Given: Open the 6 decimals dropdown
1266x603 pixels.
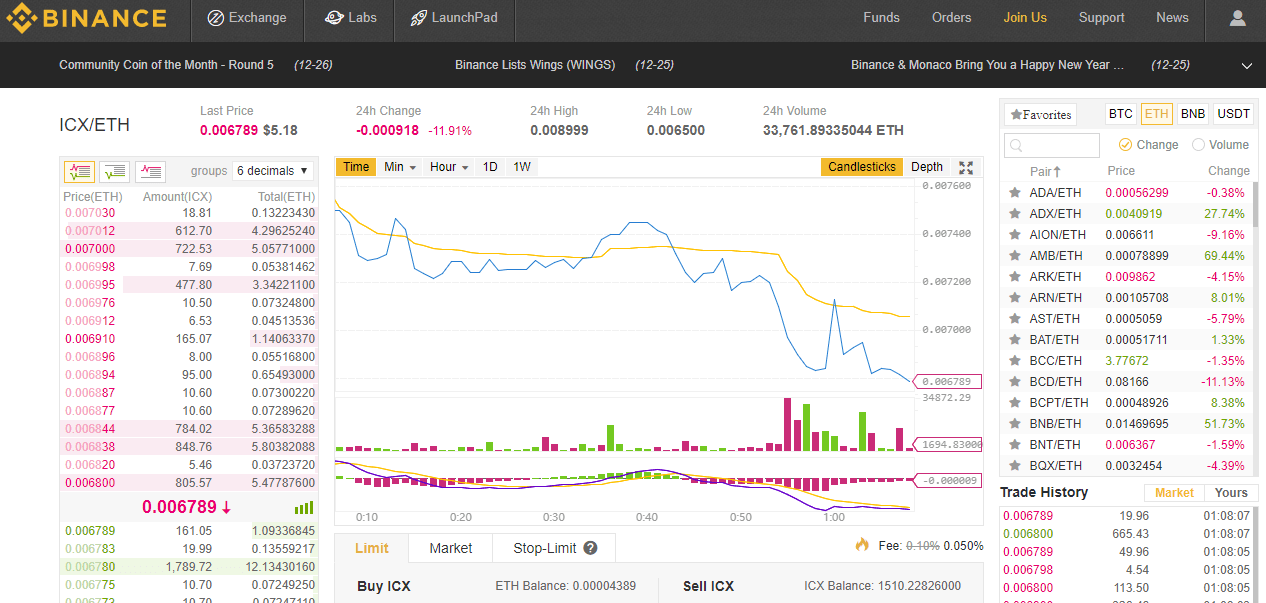Looking at the screenshot, I should point(273,170).
